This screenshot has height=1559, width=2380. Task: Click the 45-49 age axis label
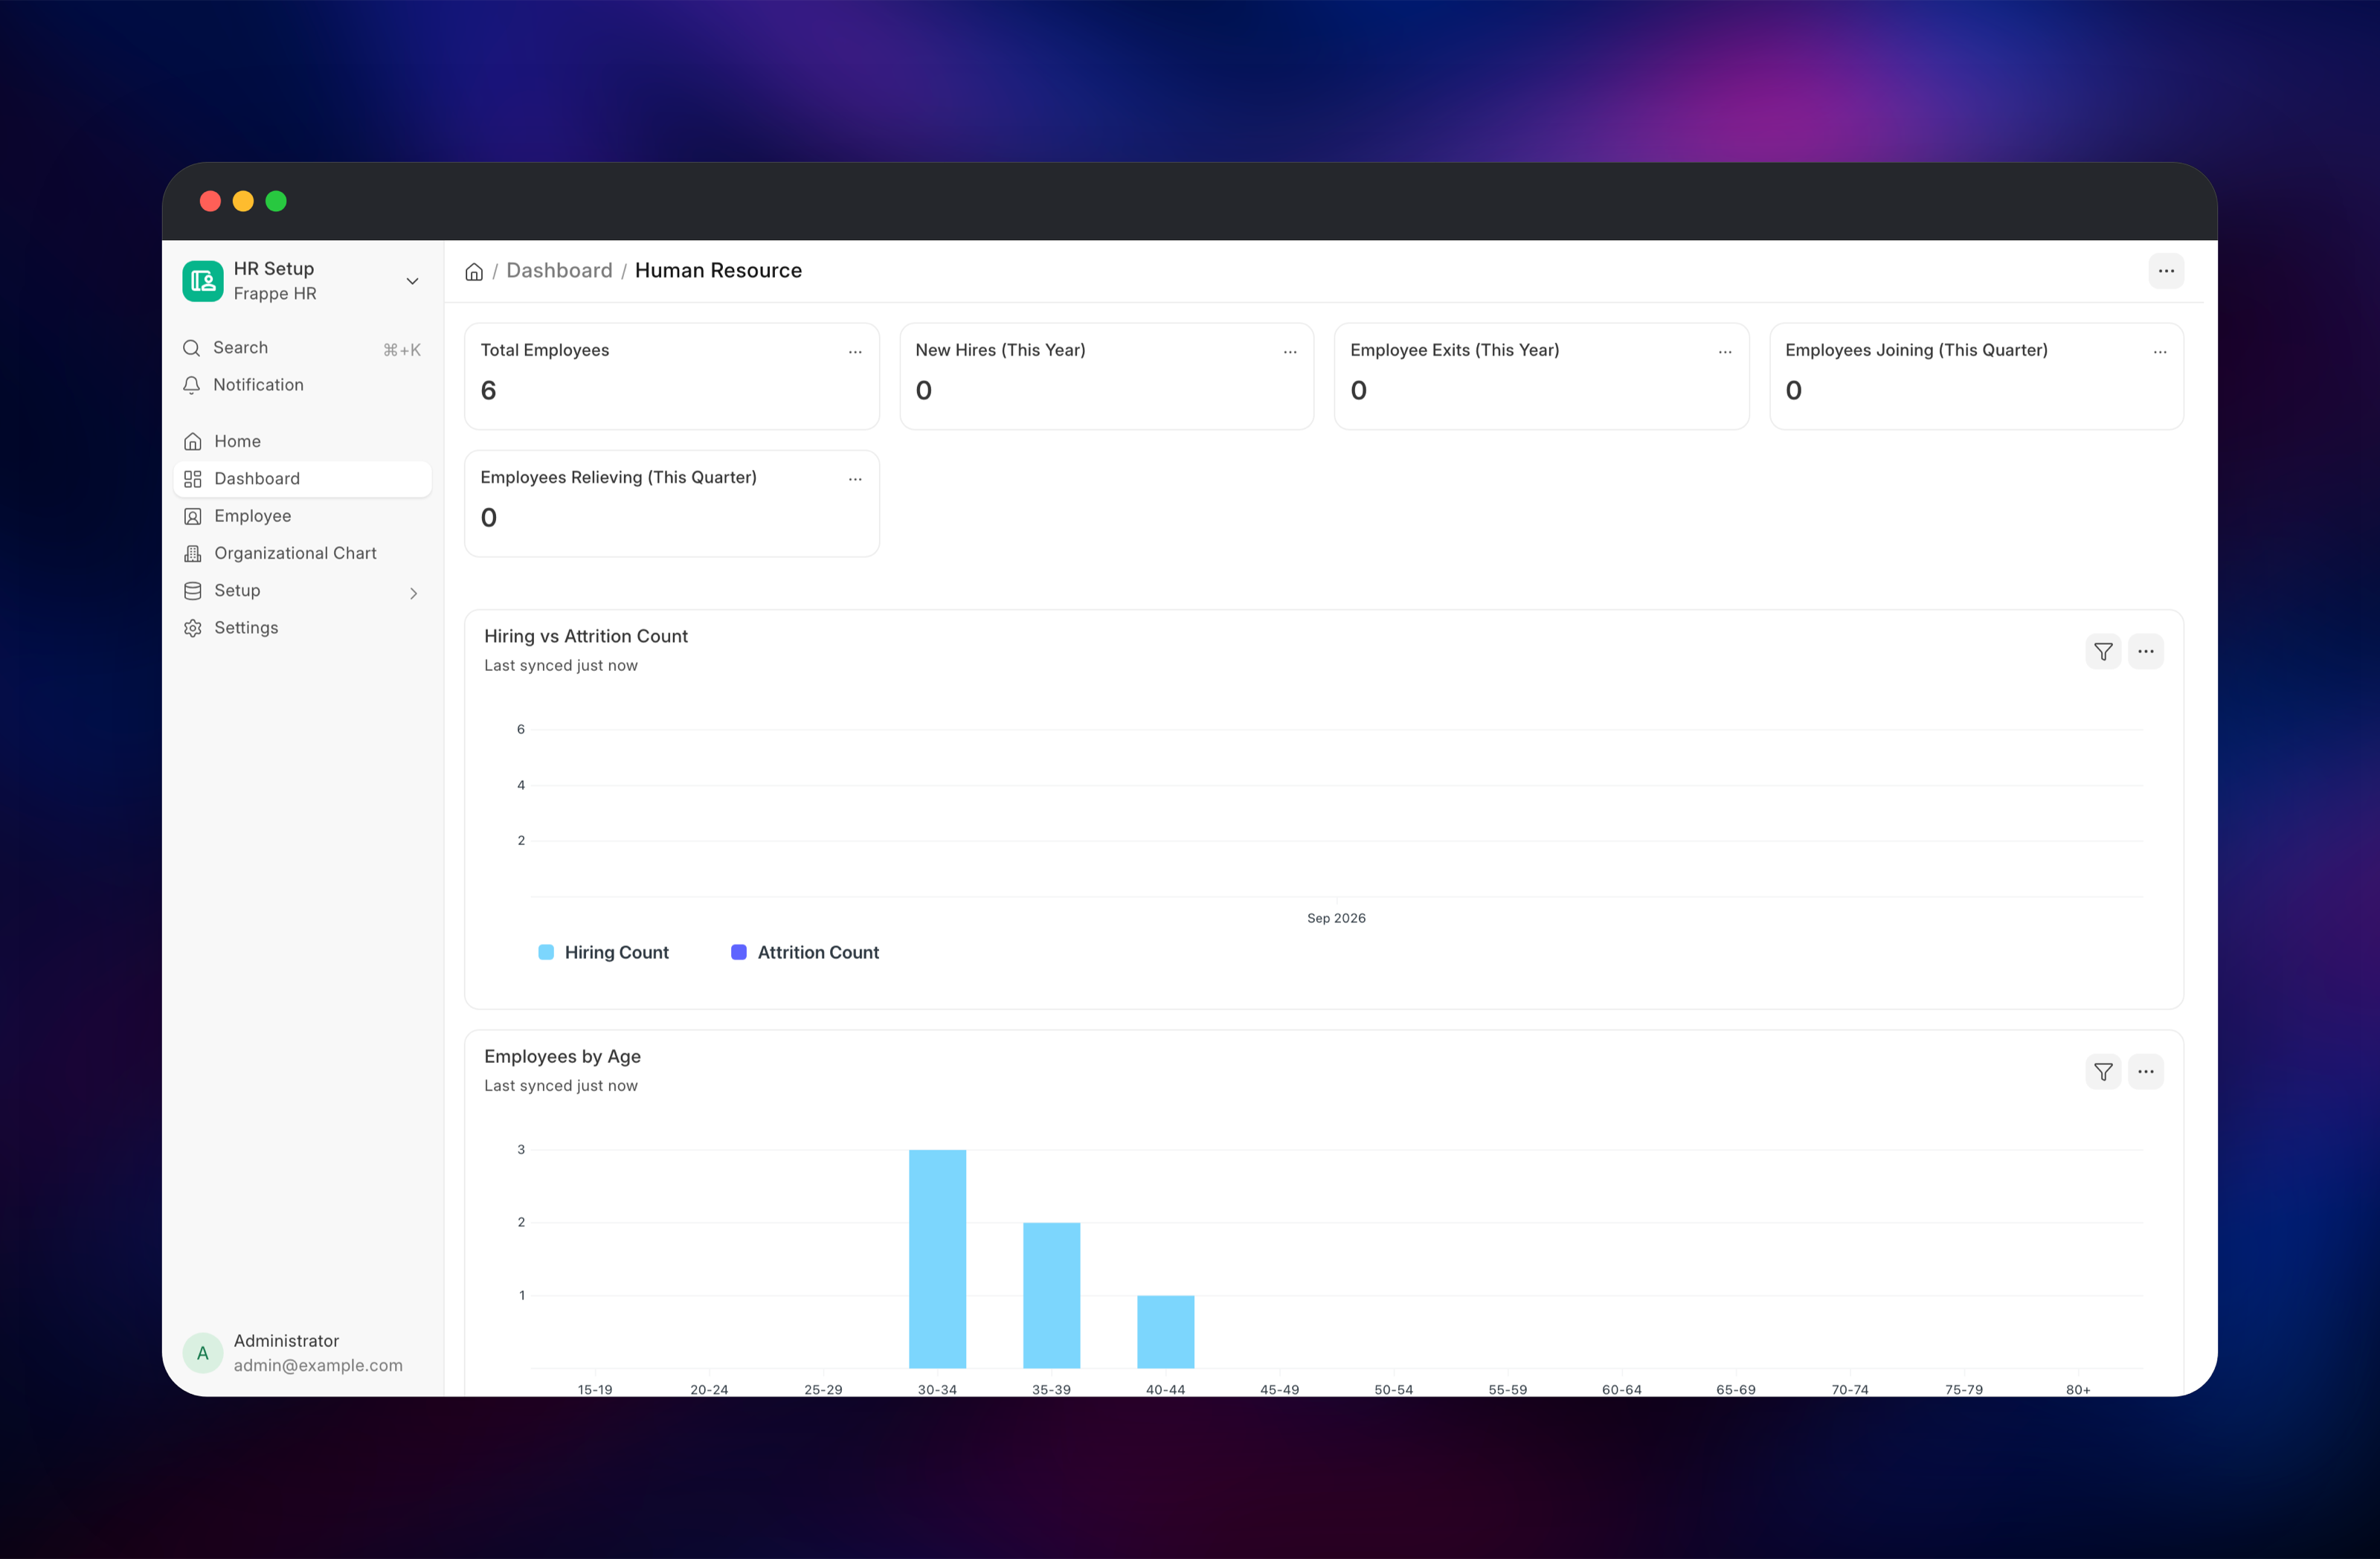(x=1279, y=1389)
